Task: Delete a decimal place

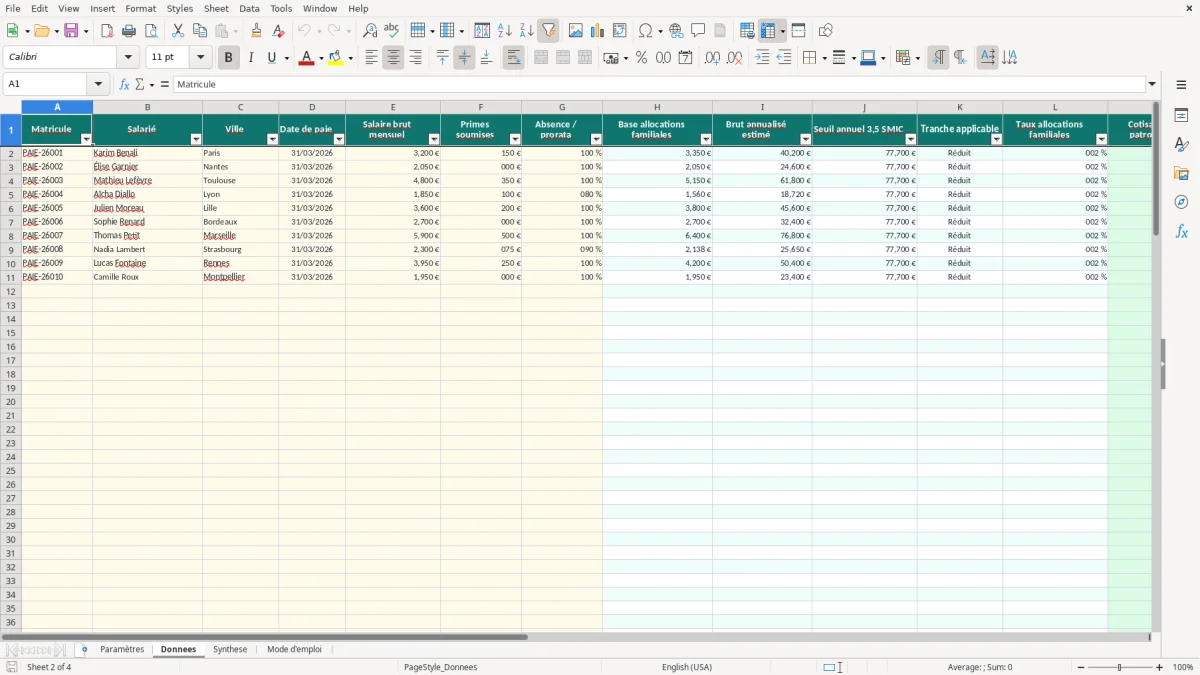Action: [734, 58]
